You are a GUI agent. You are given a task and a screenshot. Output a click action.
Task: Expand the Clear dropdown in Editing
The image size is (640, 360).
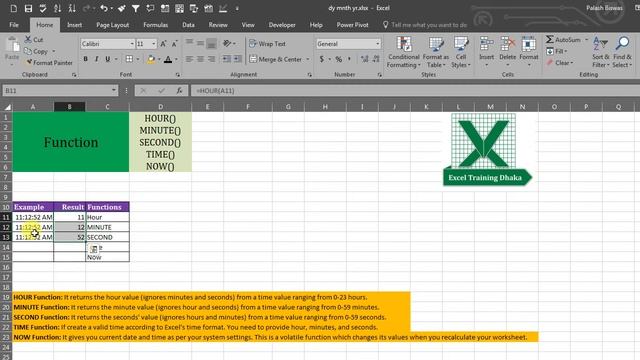(x=572, y=62)
